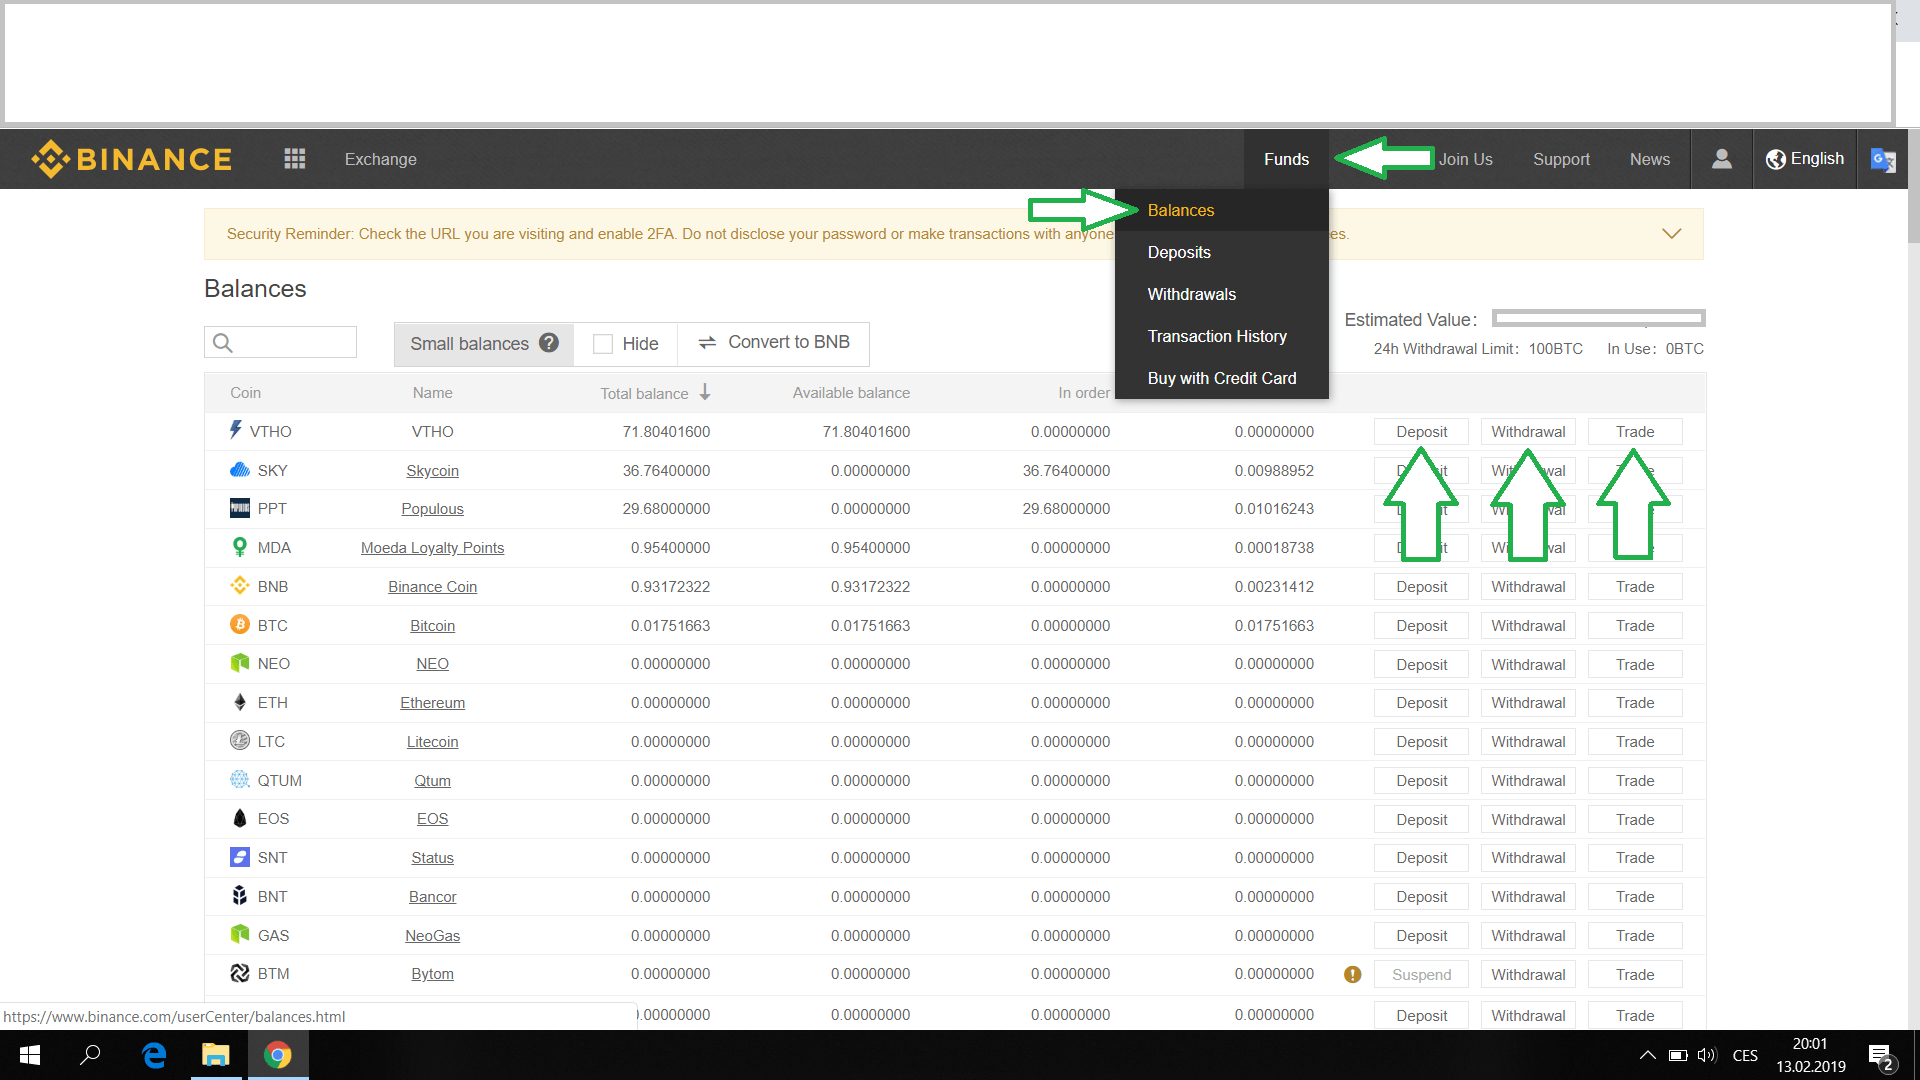The height and width of the screenshot is (1080, 1920).
Task: Click the BNT coin icon
Action: click(x=240, y=896)
